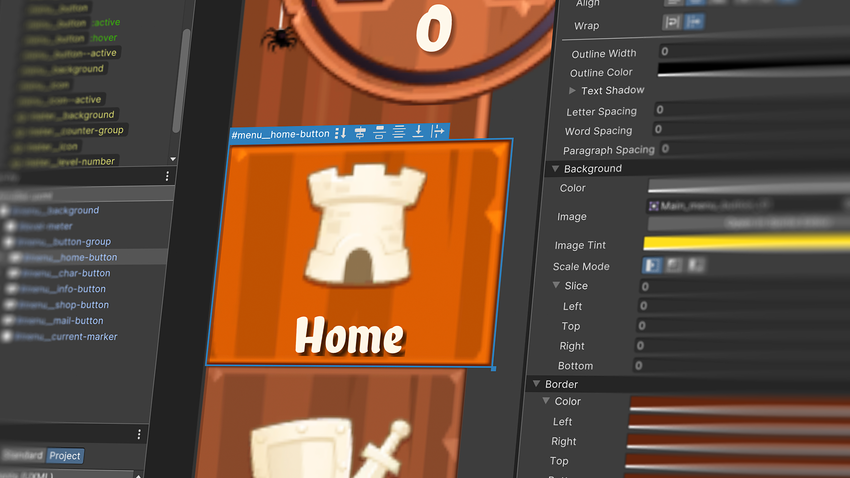Click the element icon beside #menu__shop-button in hierarchy
850x478 pixels.
tap(9, 305)
